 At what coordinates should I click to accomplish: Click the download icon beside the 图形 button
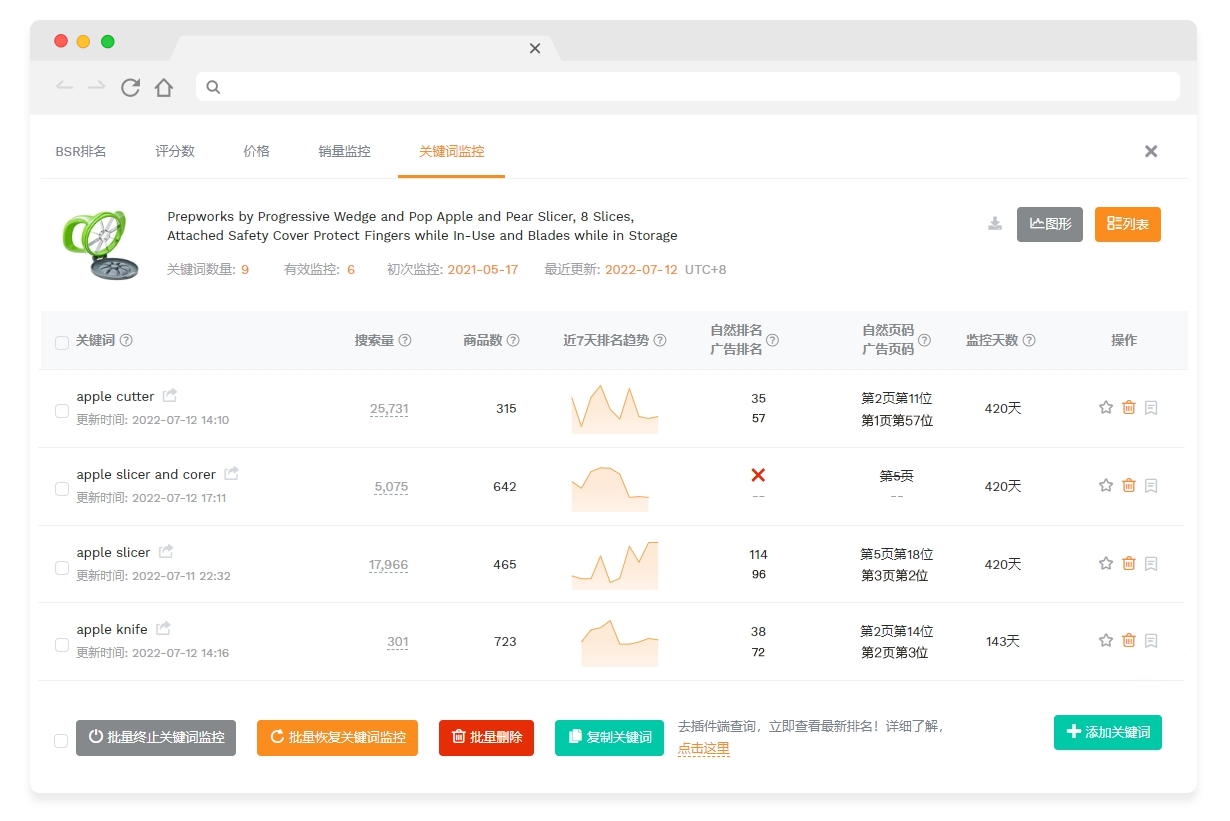[994, 224]
